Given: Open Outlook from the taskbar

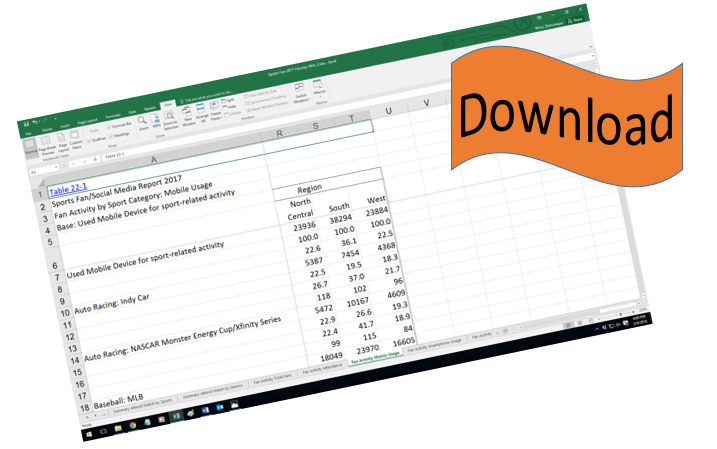Looking at the screenshot, I should coord(220,407).
